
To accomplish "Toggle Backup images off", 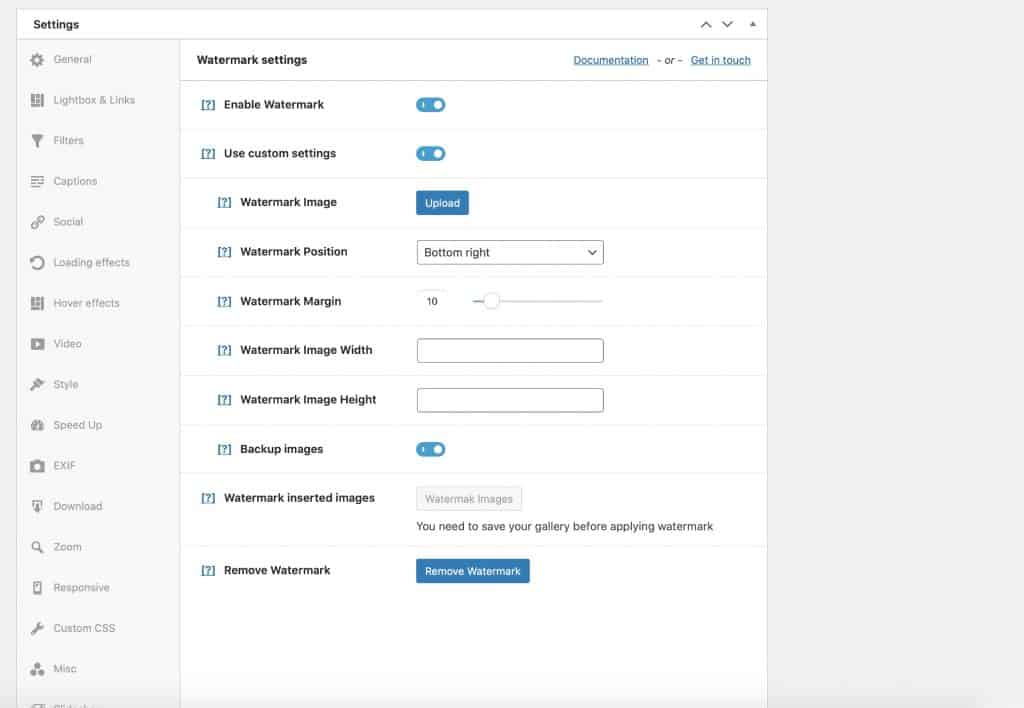I will click(431, 449).
